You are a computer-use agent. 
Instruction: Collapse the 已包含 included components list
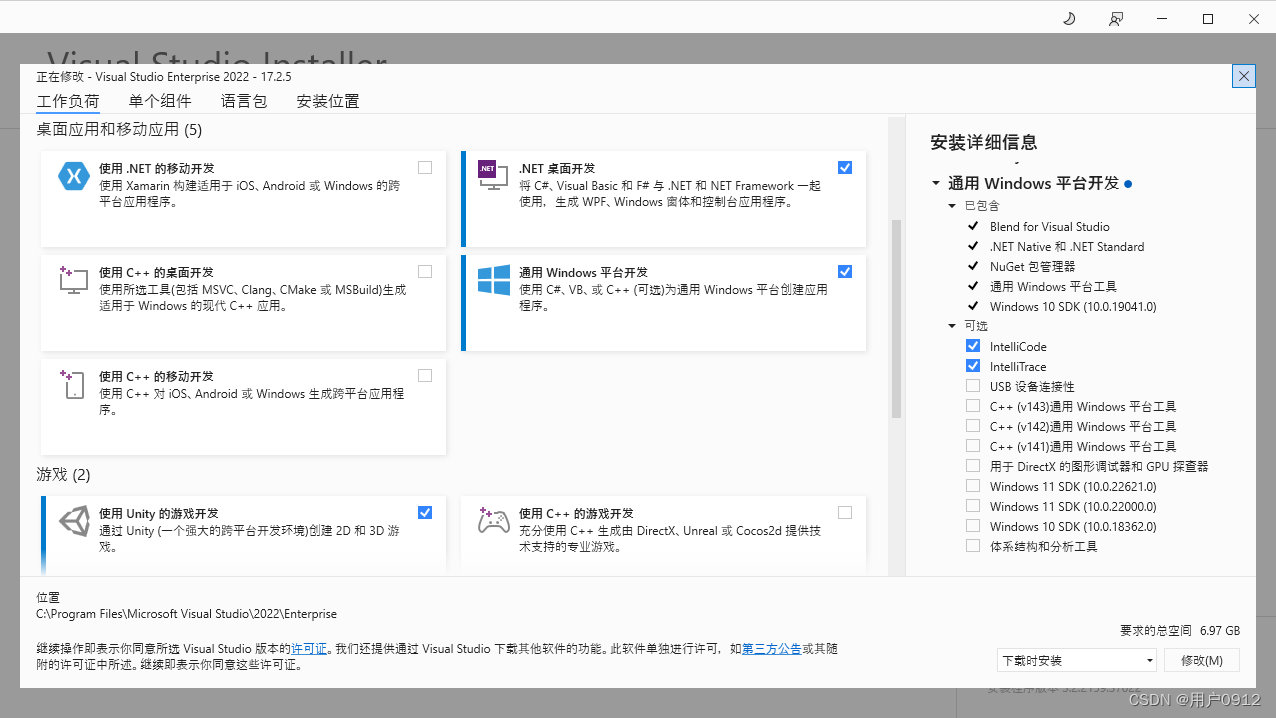[x=953, y=206]
